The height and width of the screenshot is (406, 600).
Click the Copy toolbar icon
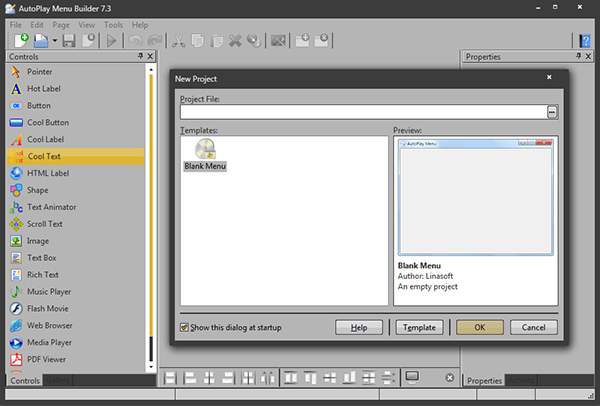click(x=197, y=41)
